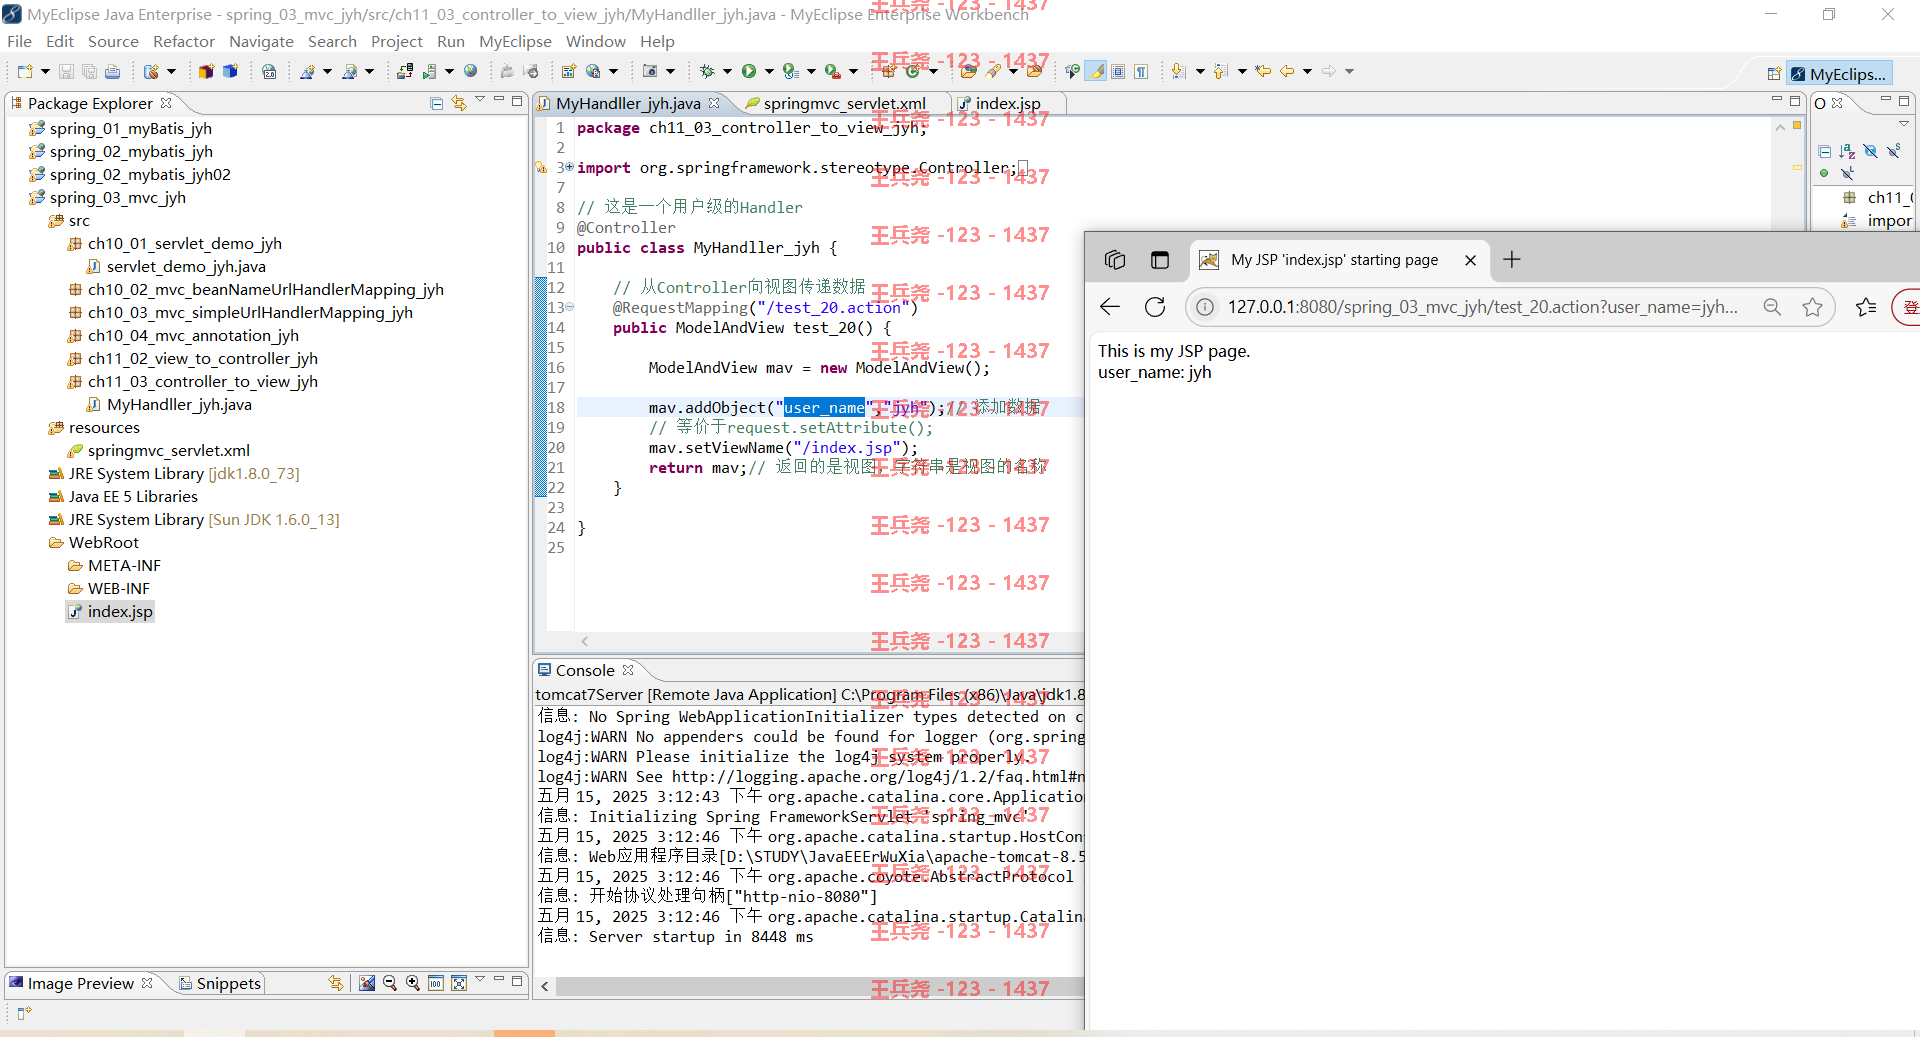This screenshot has height=1037, width=1920.
Task: Click the browser Back arrow
Action: coord(1110,307)
